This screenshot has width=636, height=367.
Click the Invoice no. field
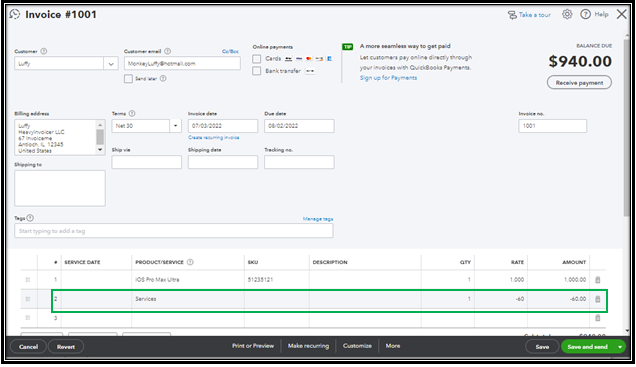click(552, 126)
